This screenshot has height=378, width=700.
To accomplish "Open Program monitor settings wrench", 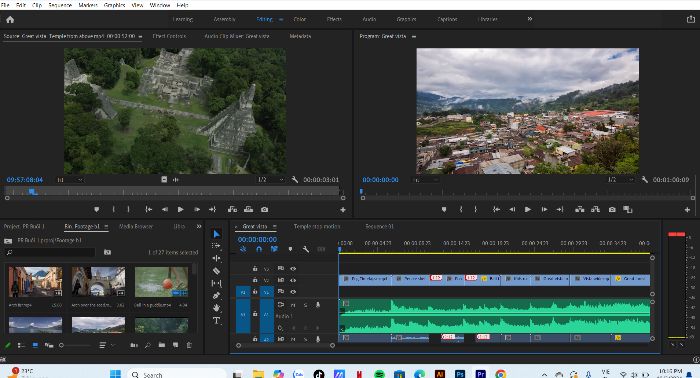I will 644,179.
